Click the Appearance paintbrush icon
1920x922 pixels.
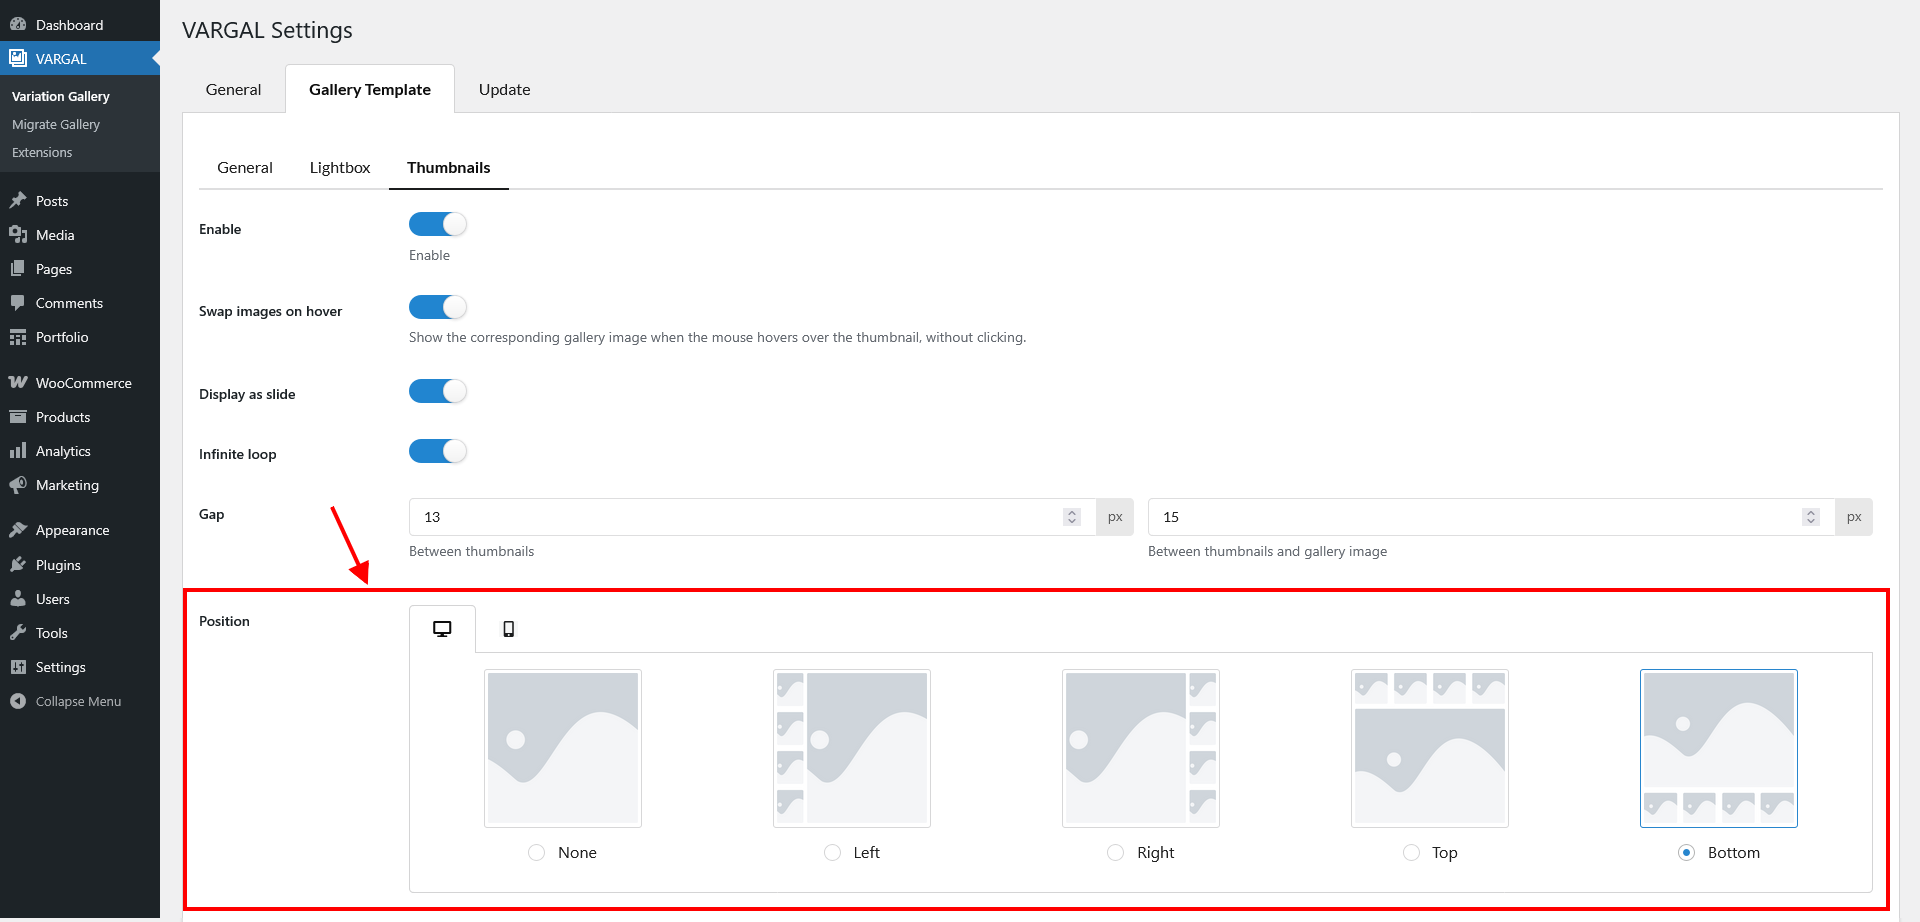18,529
